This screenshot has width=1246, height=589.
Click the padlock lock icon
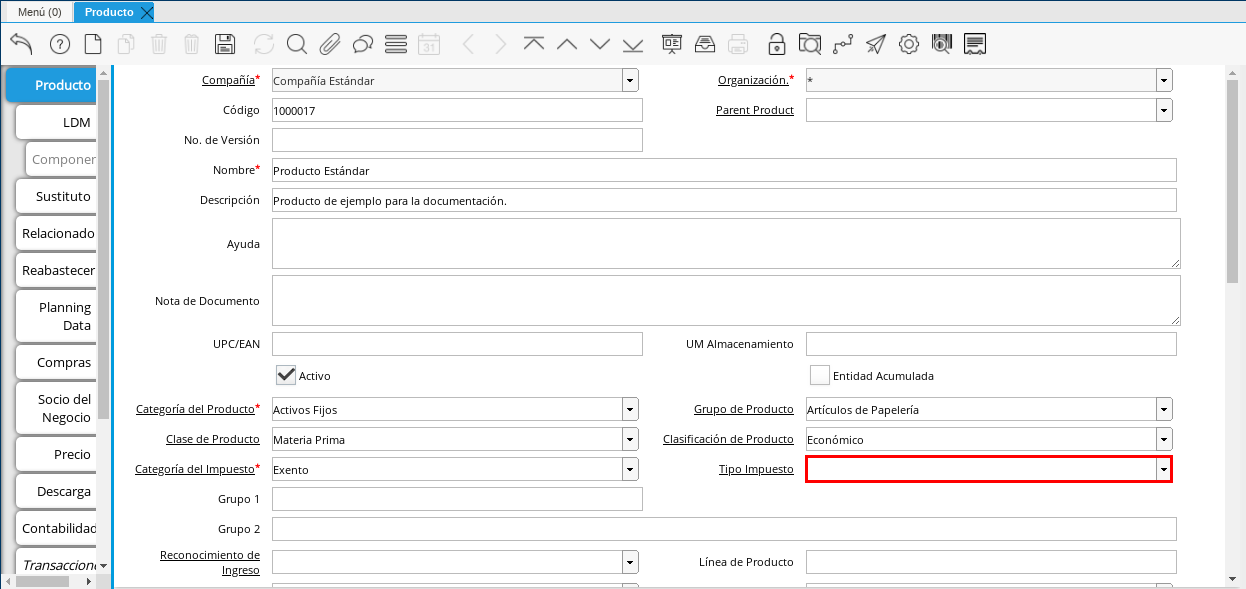776,44
